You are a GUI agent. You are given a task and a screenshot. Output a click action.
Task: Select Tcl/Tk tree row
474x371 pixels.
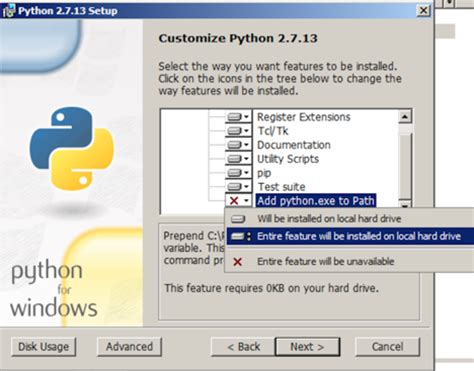tap(273, 131)
